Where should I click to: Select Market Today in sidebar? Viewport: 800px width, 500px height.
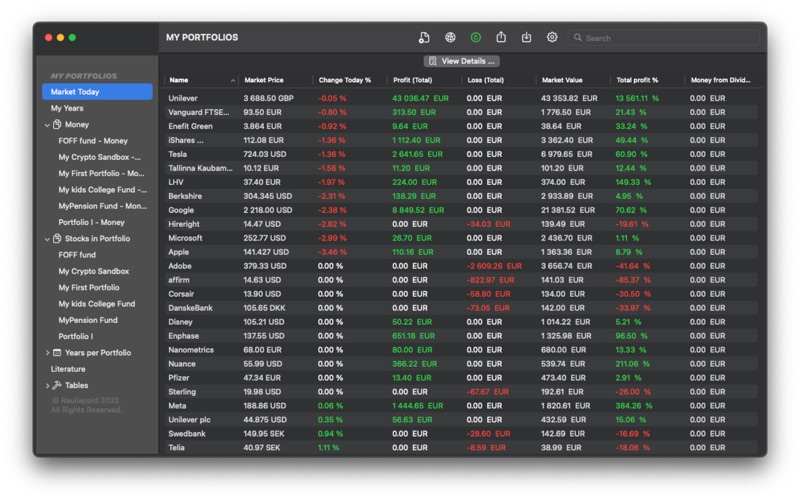tap(97, 92)
